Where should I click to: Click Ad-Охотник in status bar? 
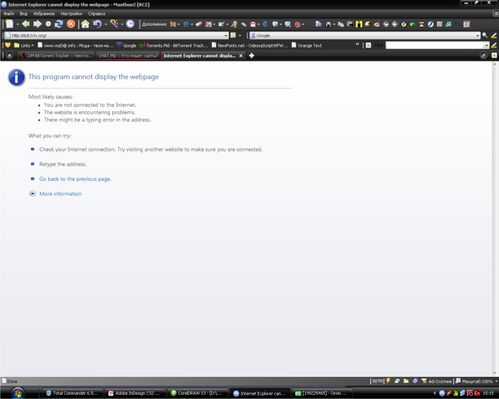(436, 381)
